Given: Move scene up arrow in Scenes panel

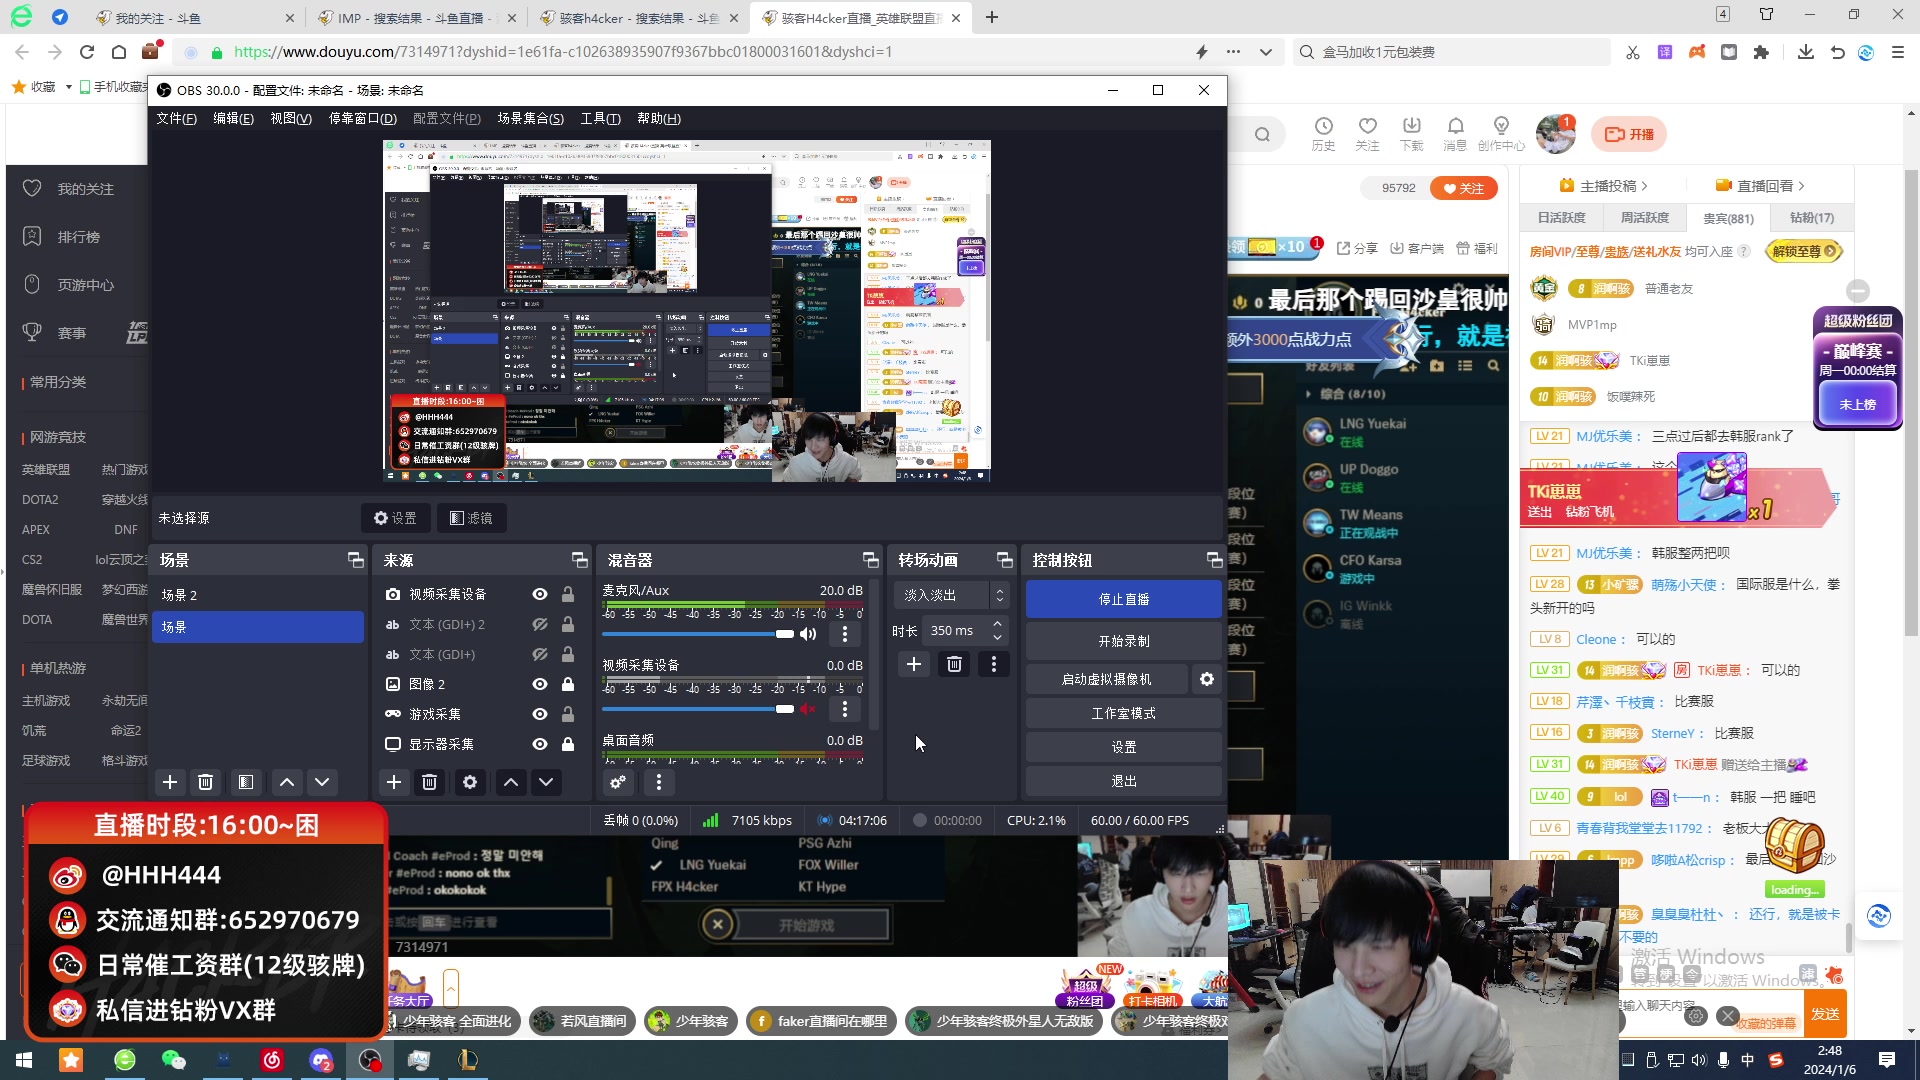Looking at the screenshot, I should pos(287,782).
